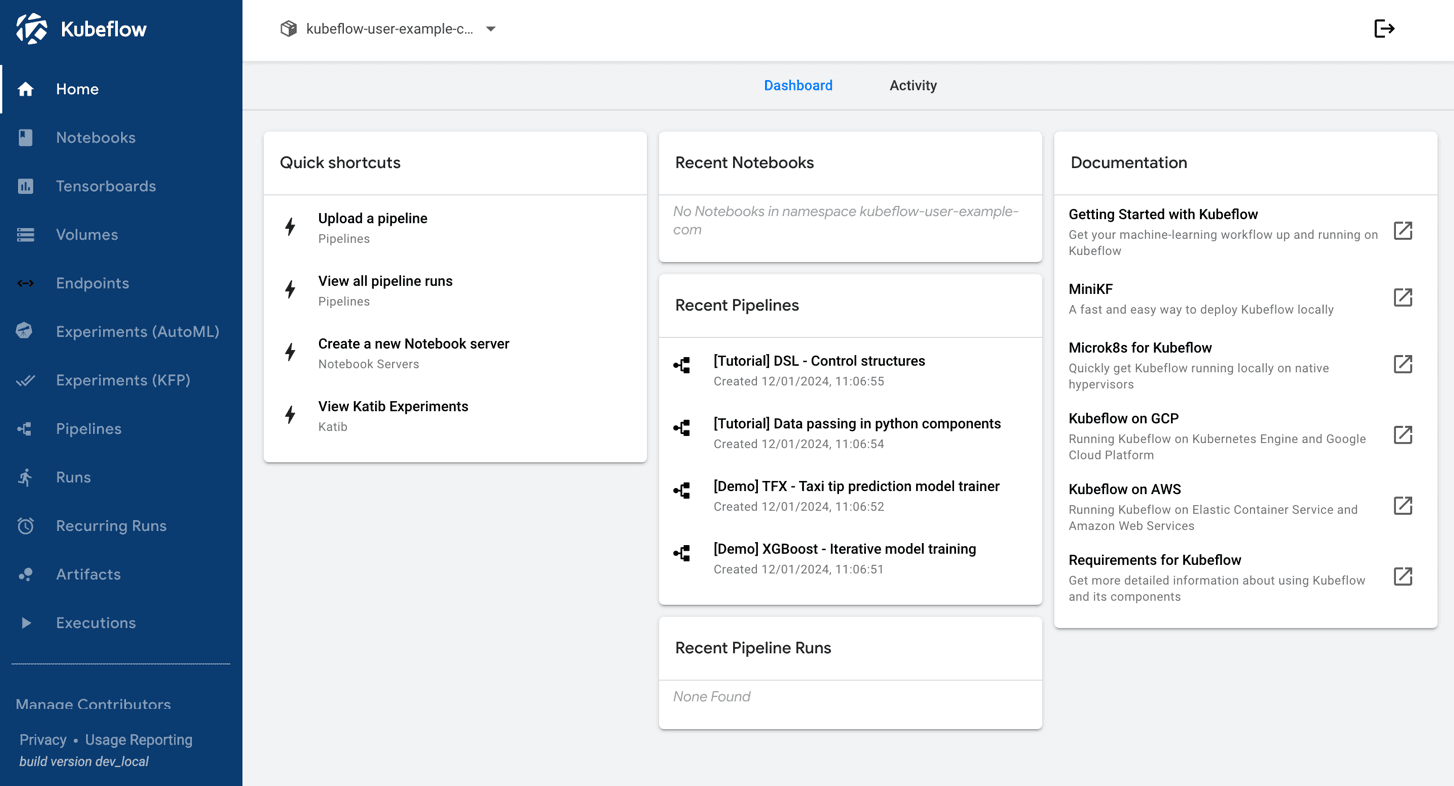
Task: Click the lightning icon beside Upload a pipeline
Action: (290, 227)
